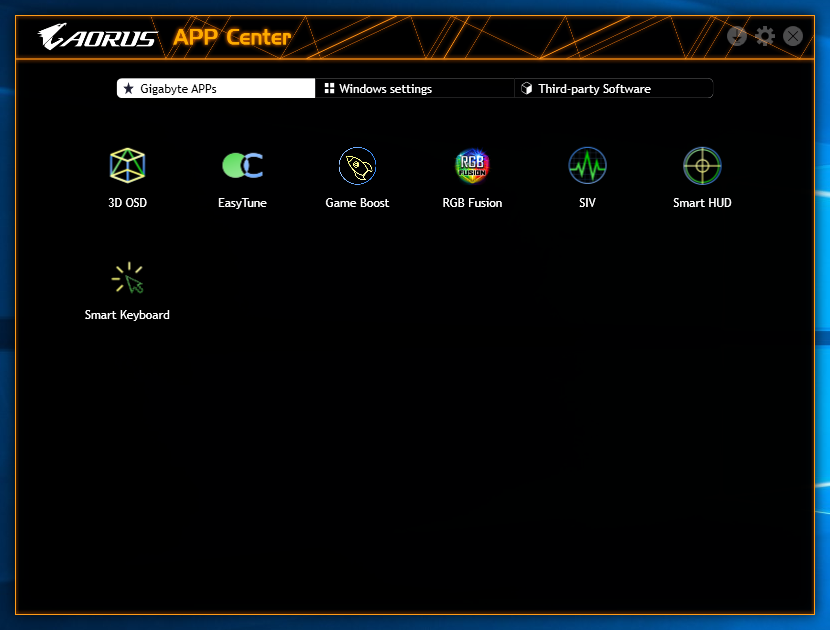Viewport: 830px width, 630px height.
Task: Launch the 3D OSD cube icon
Action: click(127, 166)
